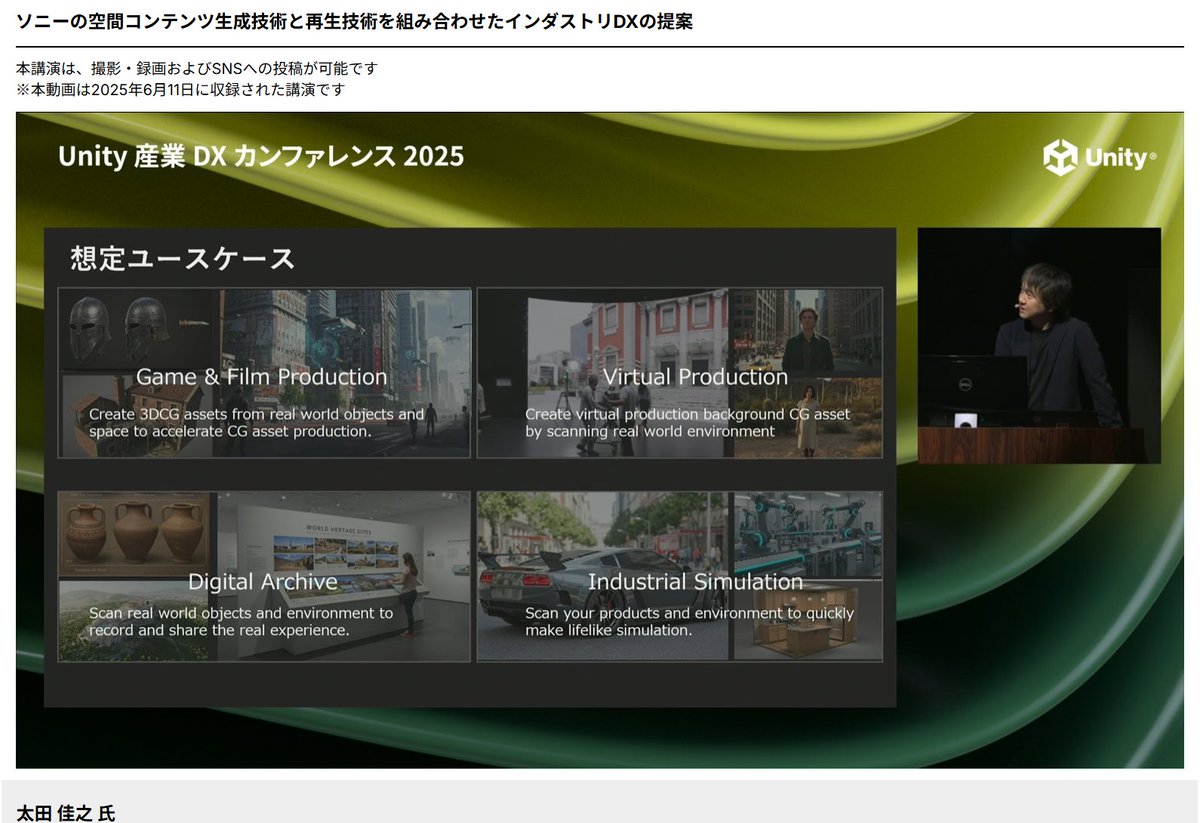Click the Unity logo in the video
This screenshot has width=1200, height=823.
1100,158
